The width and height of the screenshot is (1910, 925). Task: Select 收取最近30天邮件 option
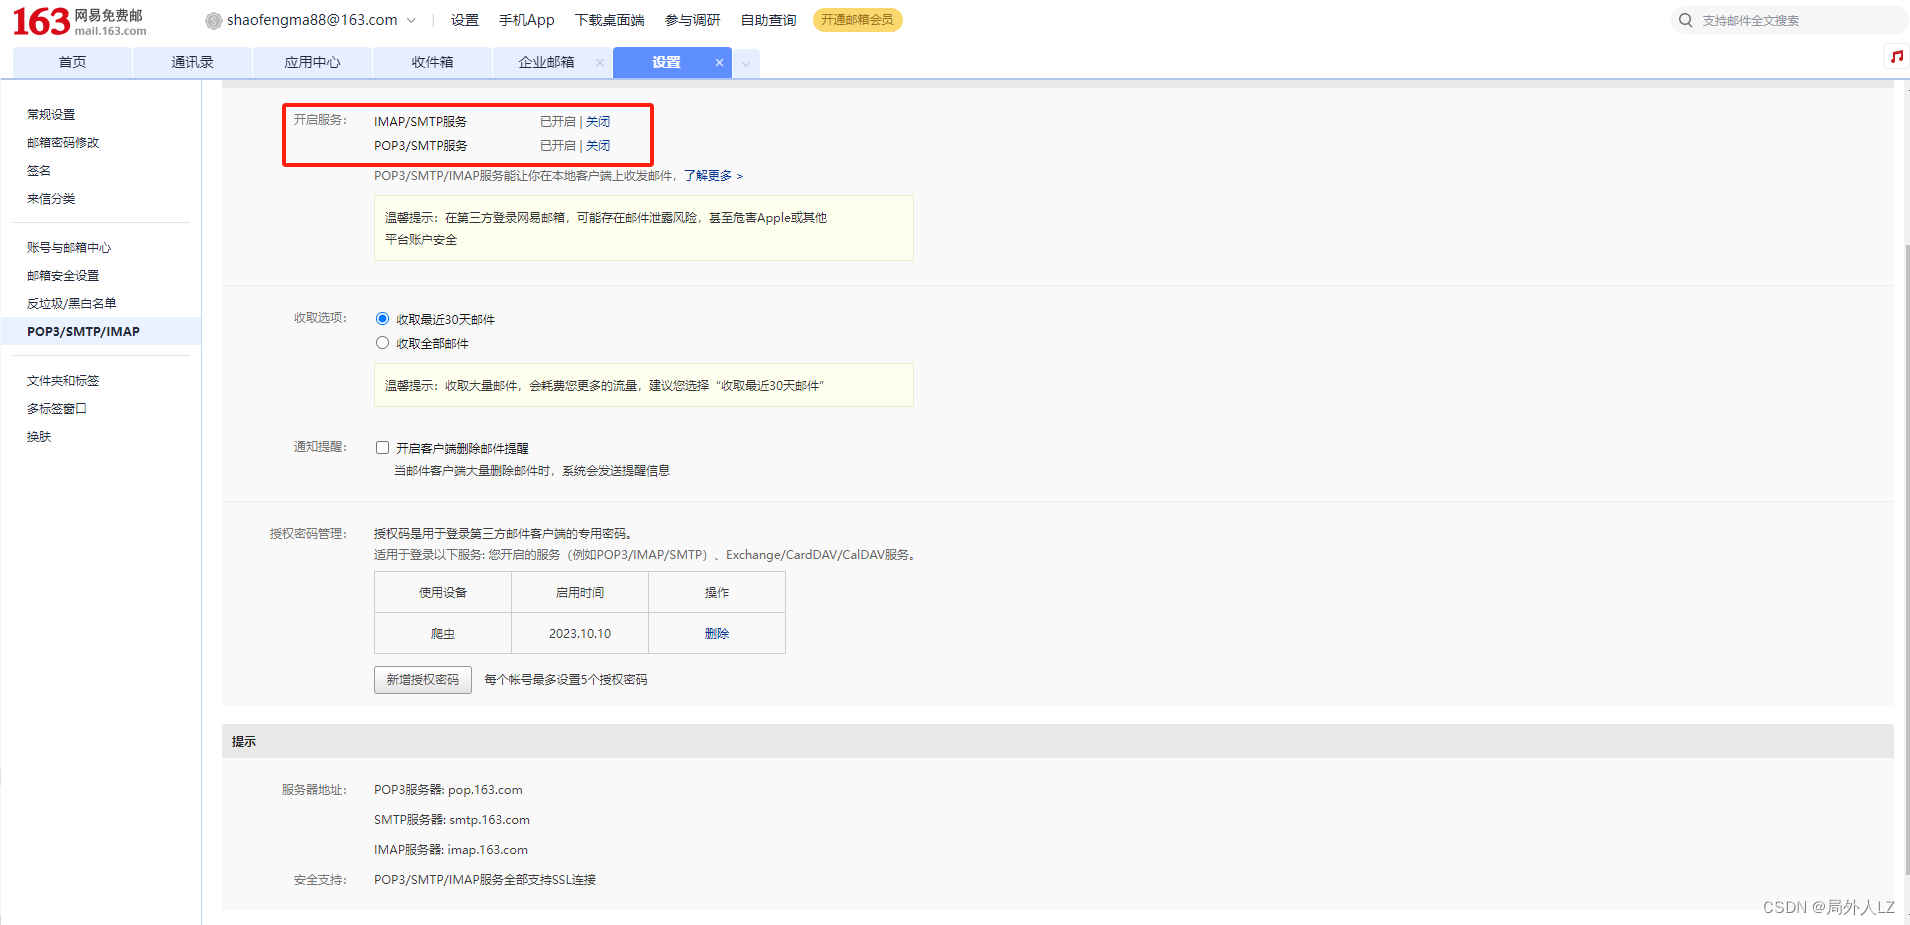382,318
